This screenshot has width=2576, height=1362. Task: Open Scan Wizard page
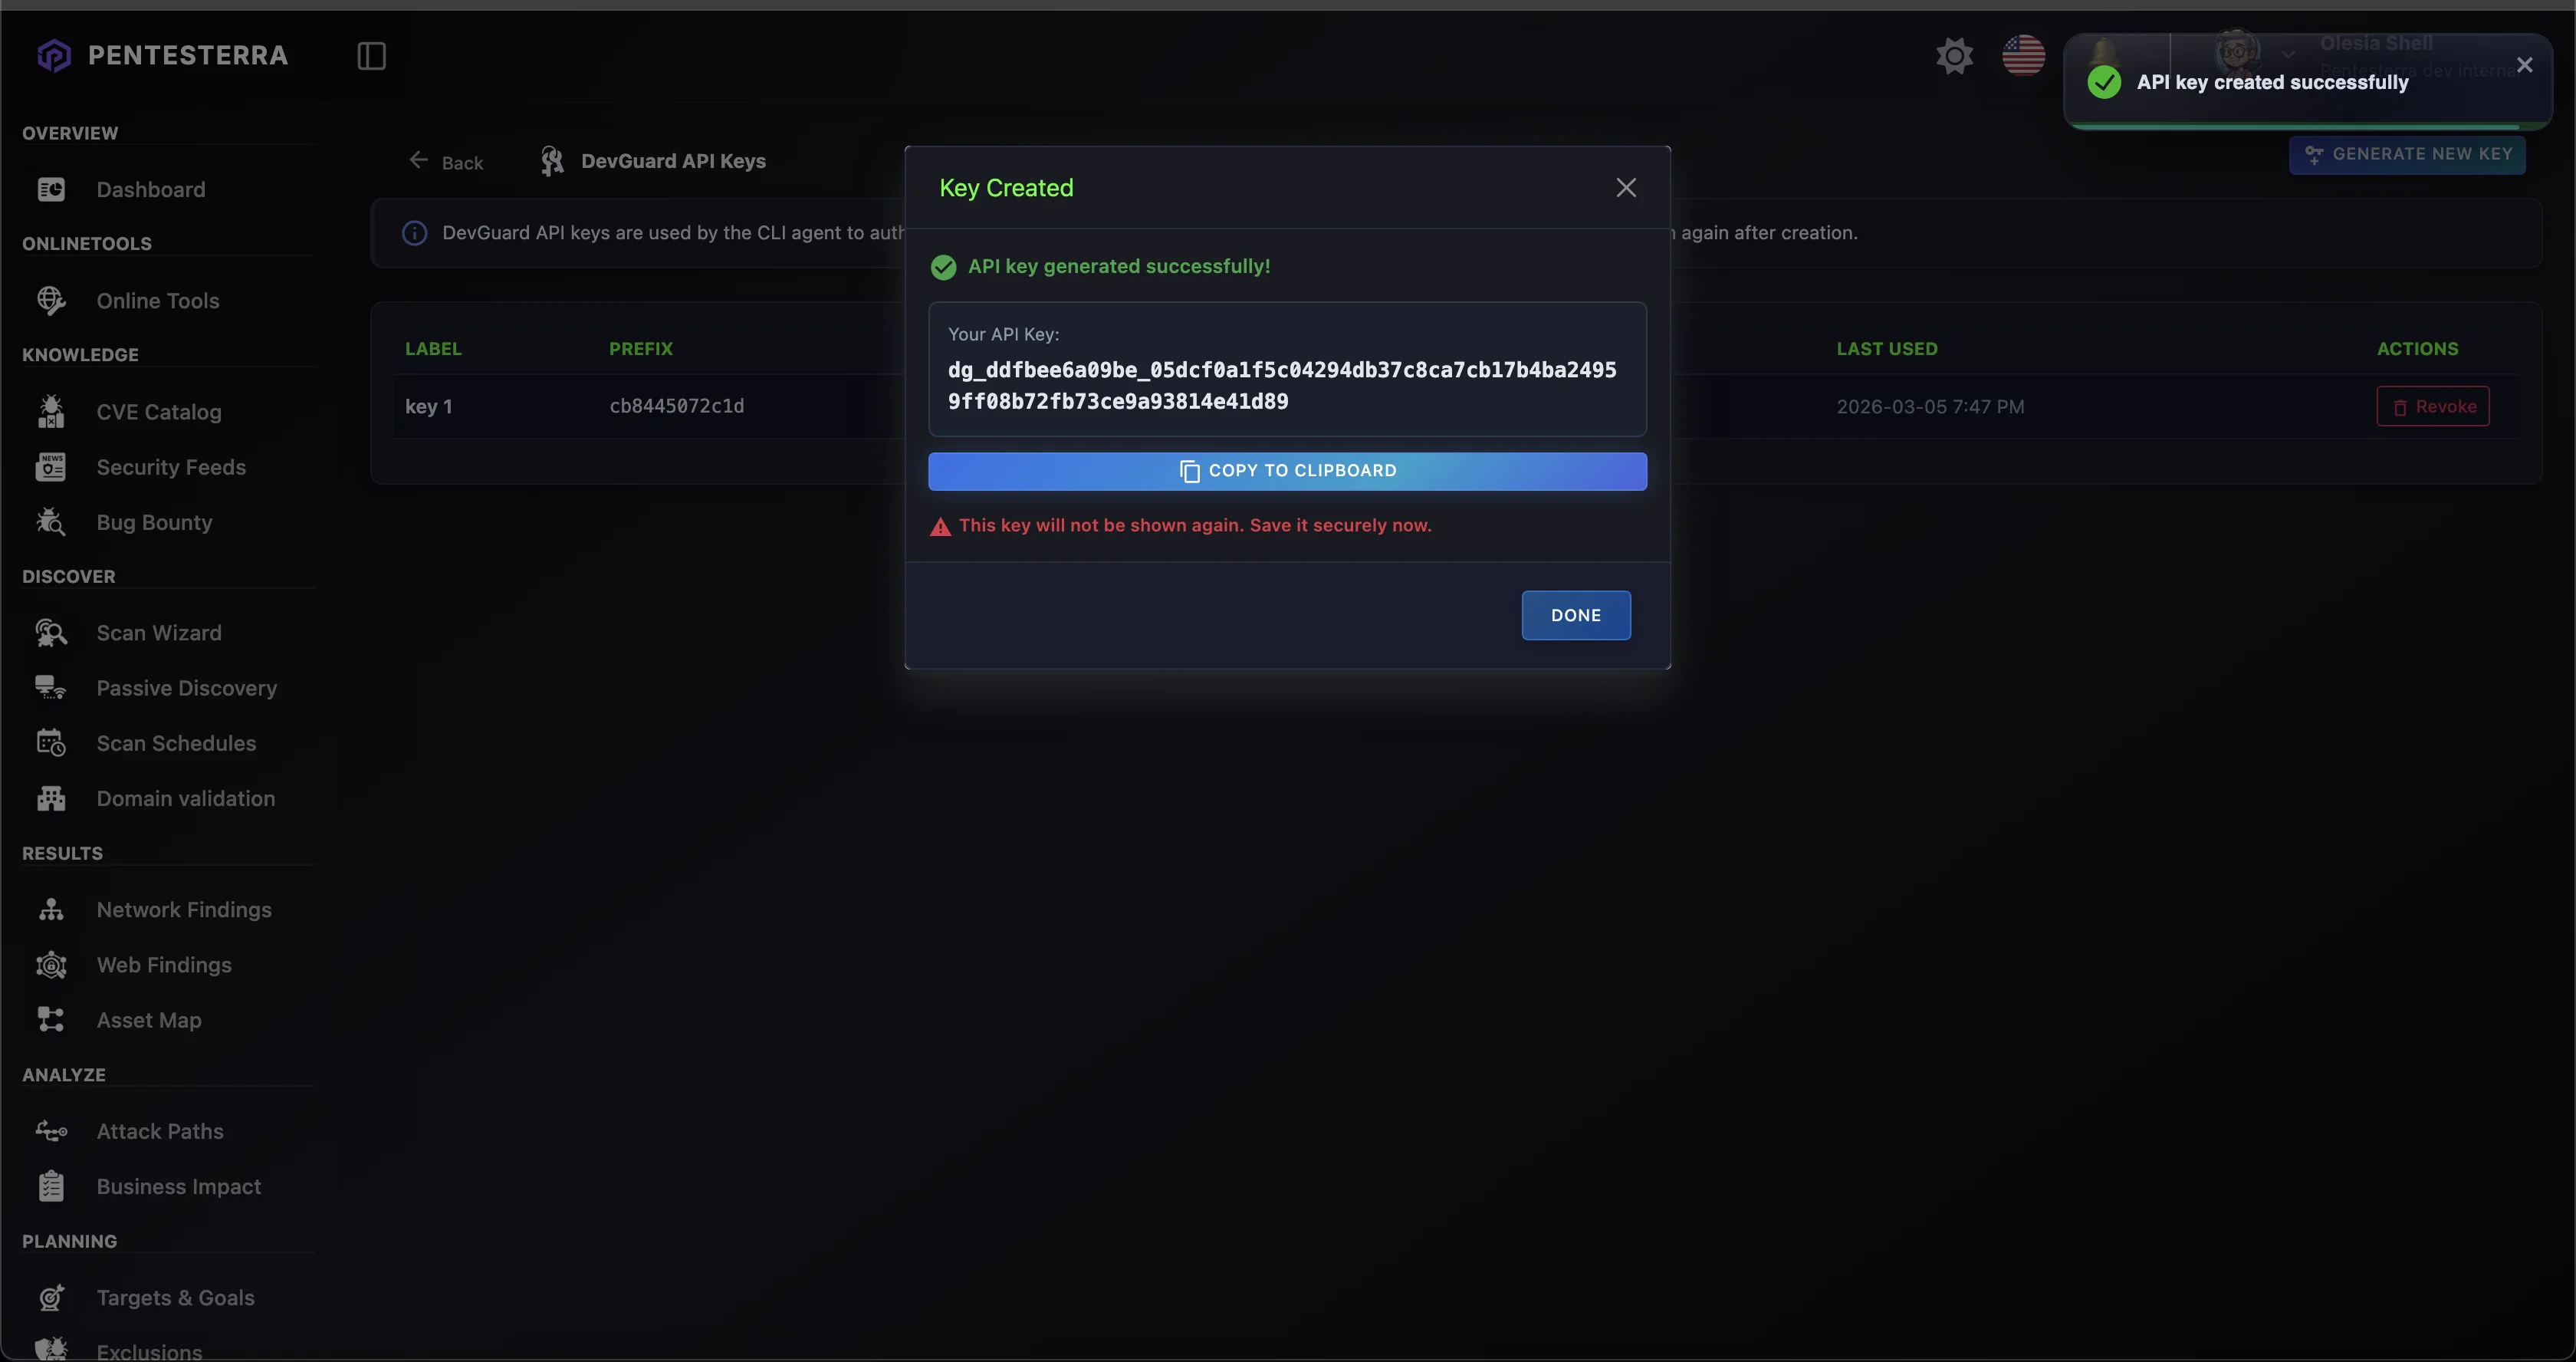click(159, 633)
